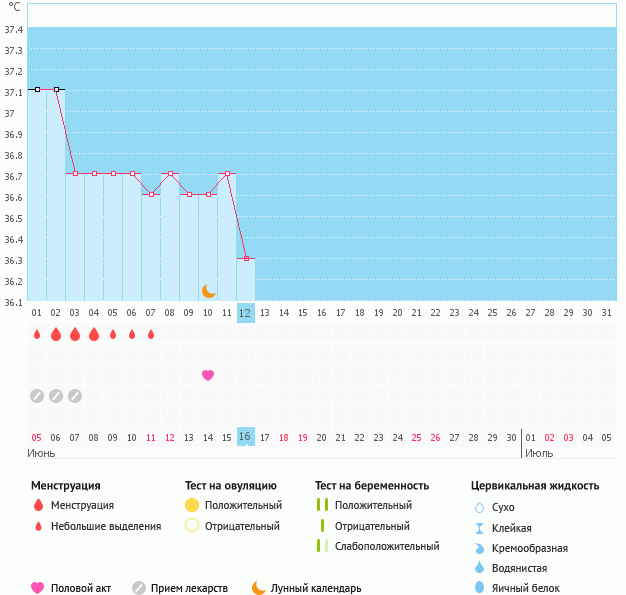Click the orange moon icon on day 10
Viewport: 626px width, 595px height.
pos(208,291)
